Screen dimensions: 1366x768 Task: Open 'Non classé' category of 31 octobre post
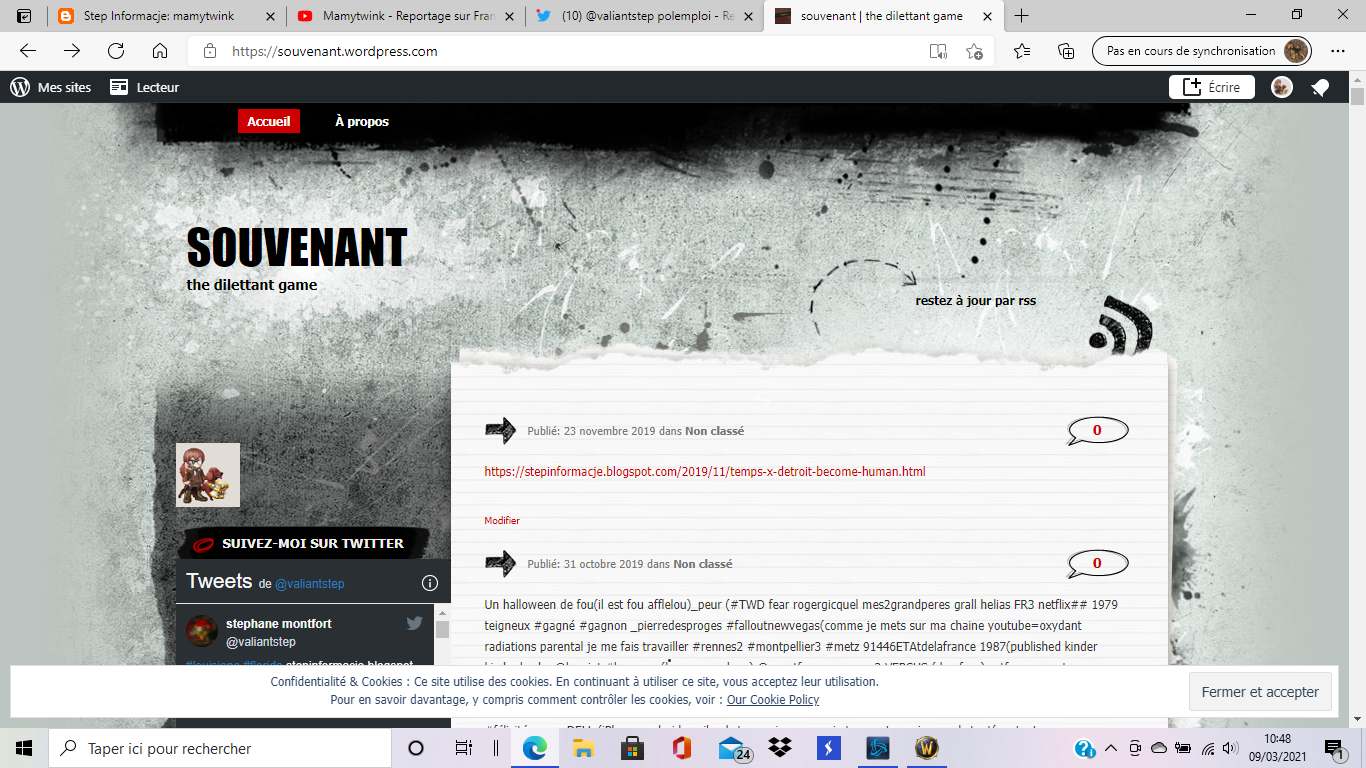(x=703, y=564)
